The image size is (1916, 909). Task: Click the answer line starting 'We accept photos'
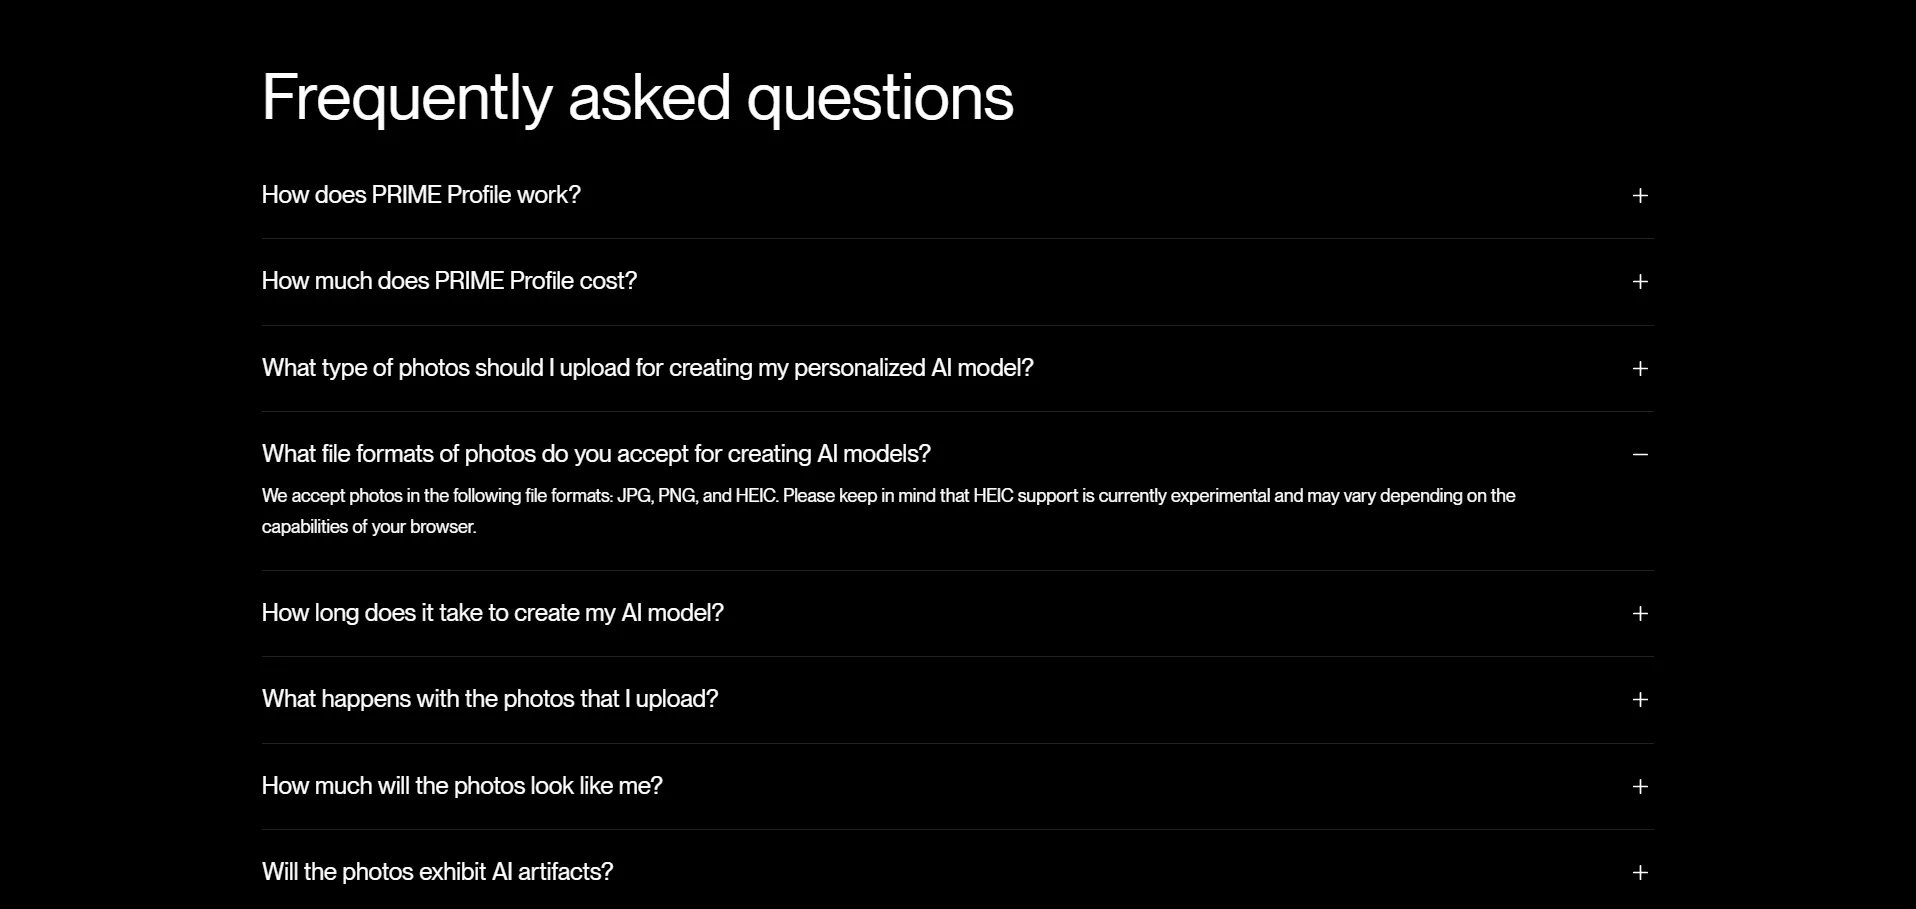[888, 496]
